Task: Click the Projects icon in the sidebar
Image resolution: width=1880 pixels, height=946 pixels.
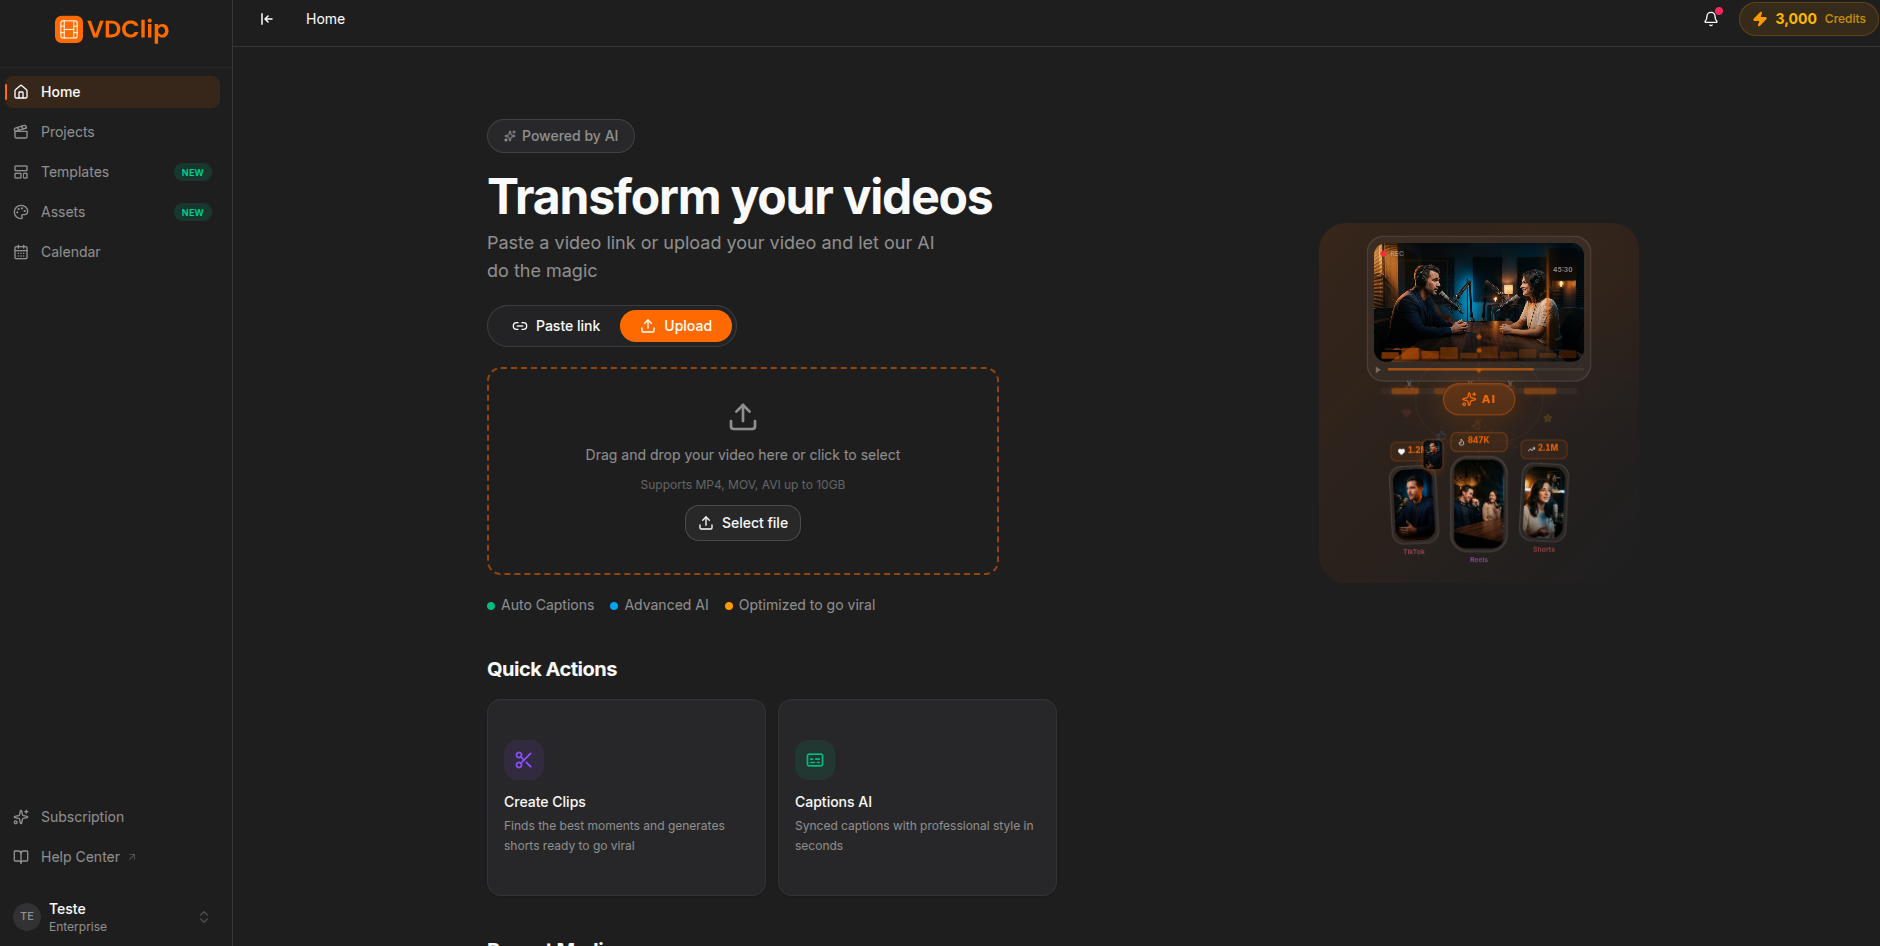Action: click(x=21, y=132)
